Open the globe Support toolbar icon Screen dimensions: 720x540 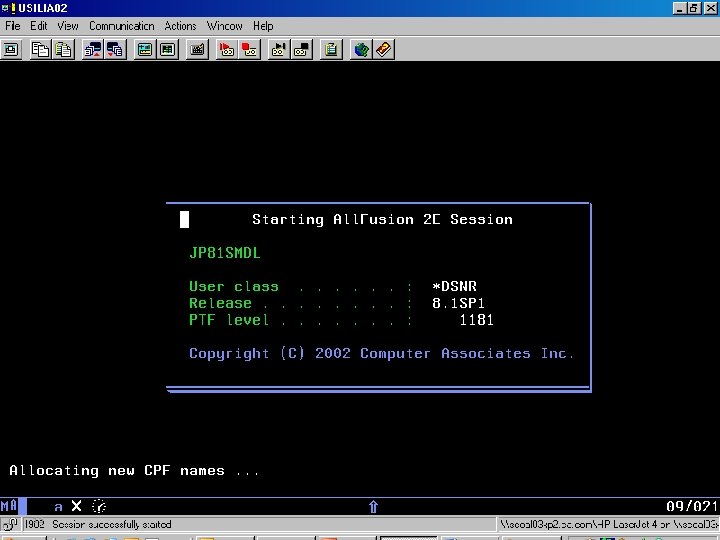pos(361,49)
